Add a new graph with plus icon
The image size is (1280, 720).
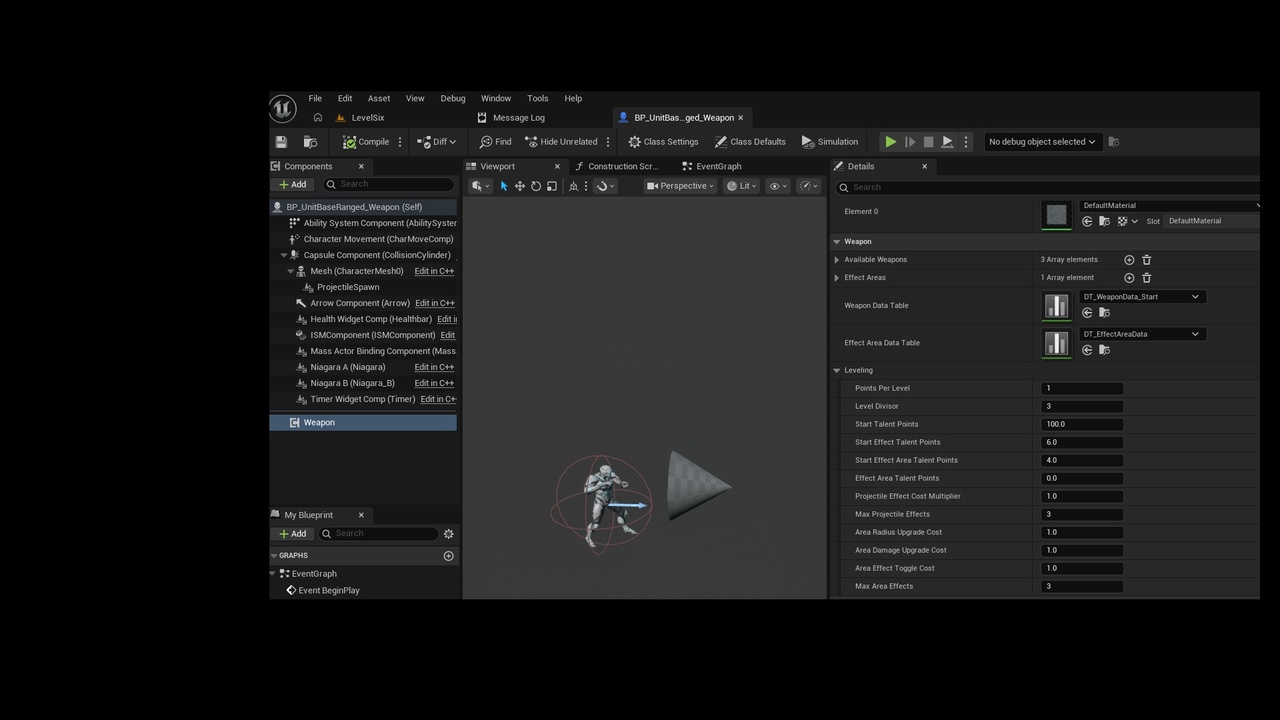448,556
